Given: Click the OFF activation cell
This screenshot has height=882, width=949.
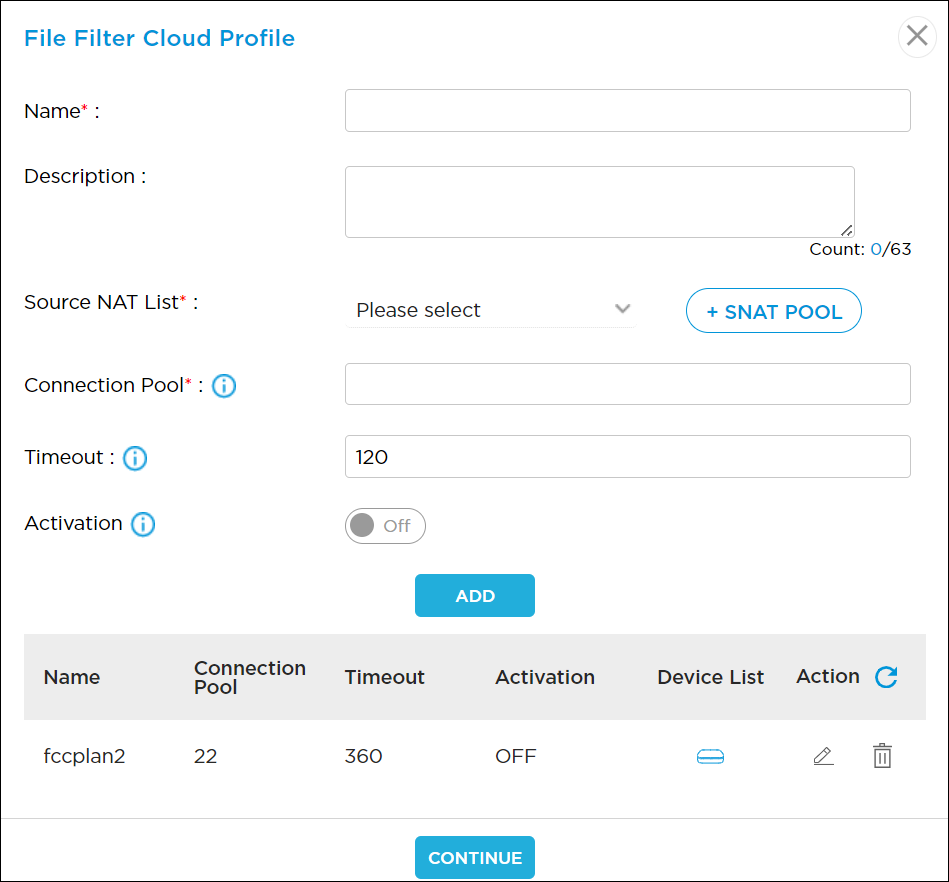Looking at the screenshot, I should [x=516, y=756].
